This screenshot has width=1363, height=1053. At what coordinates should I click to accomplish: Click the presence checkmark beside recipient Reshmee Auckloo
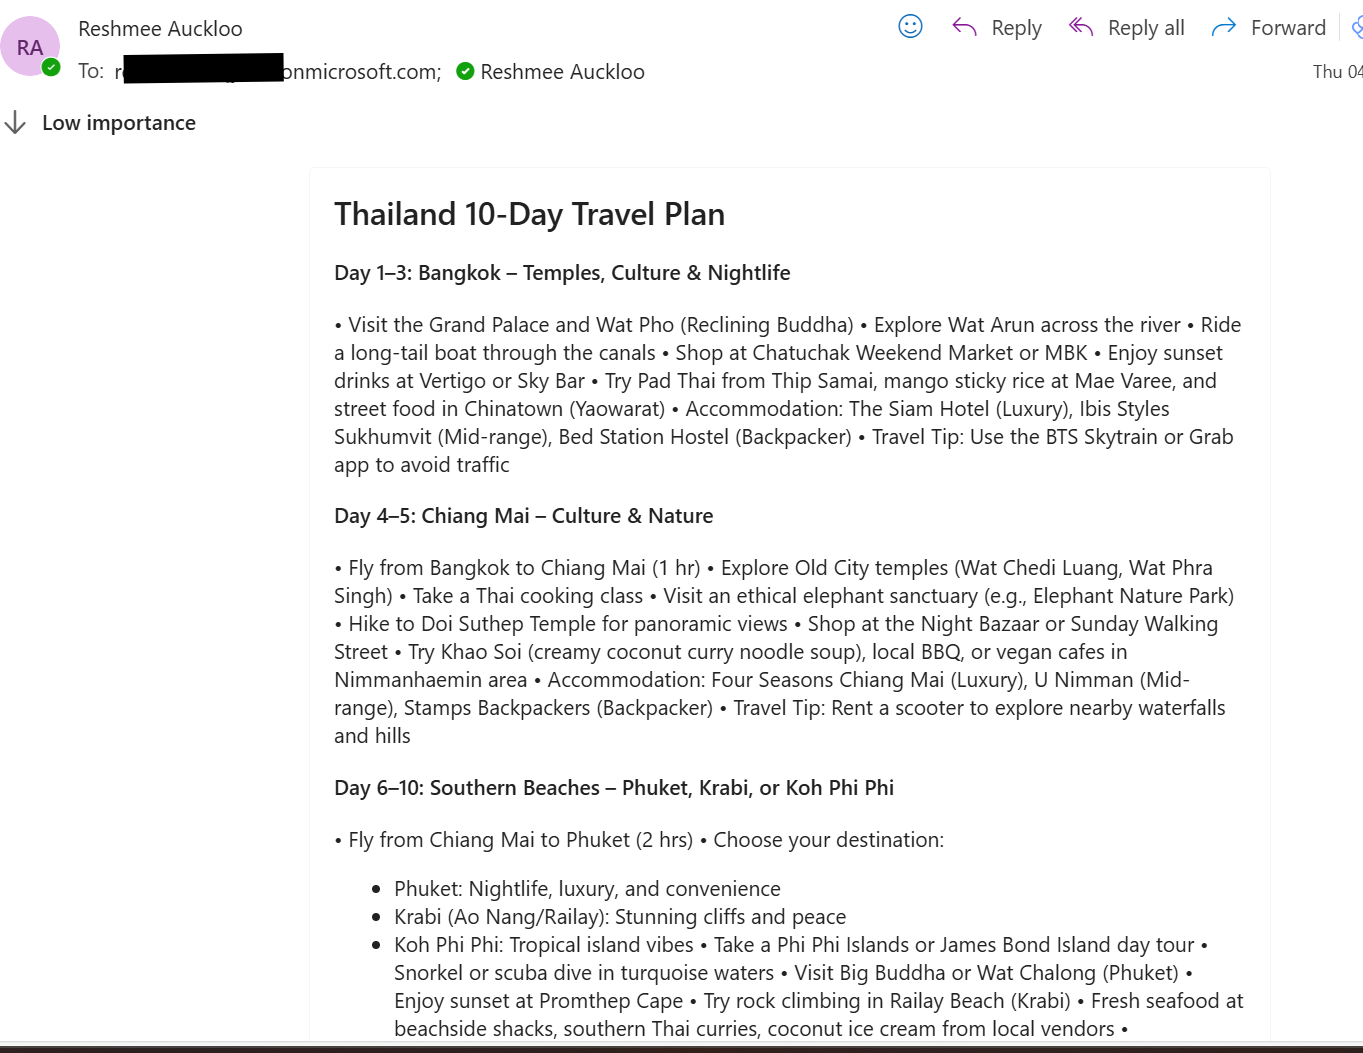465,71
